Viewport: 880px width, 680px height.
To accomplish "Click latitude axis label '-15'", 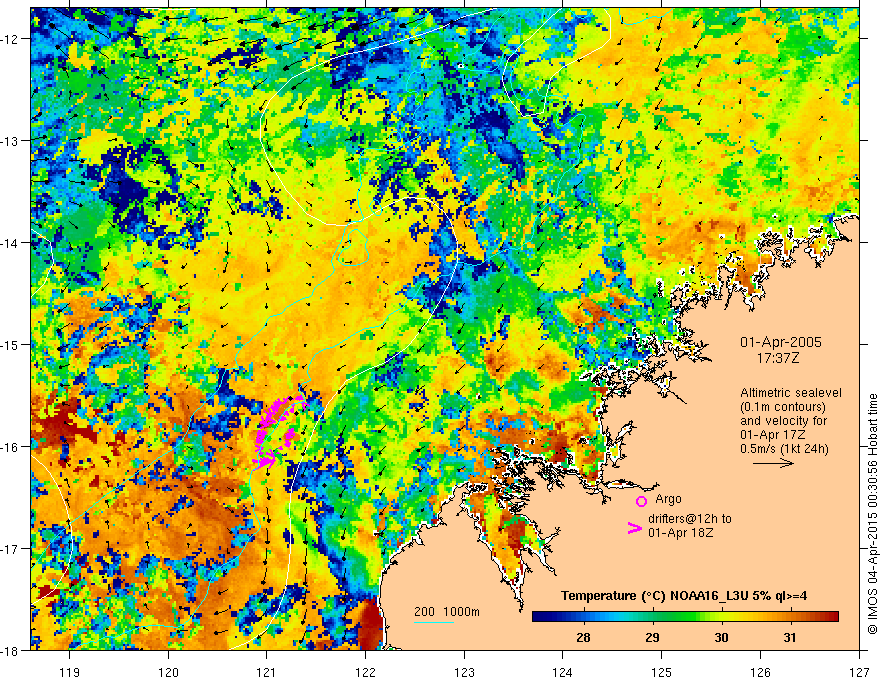I will 11,344.
